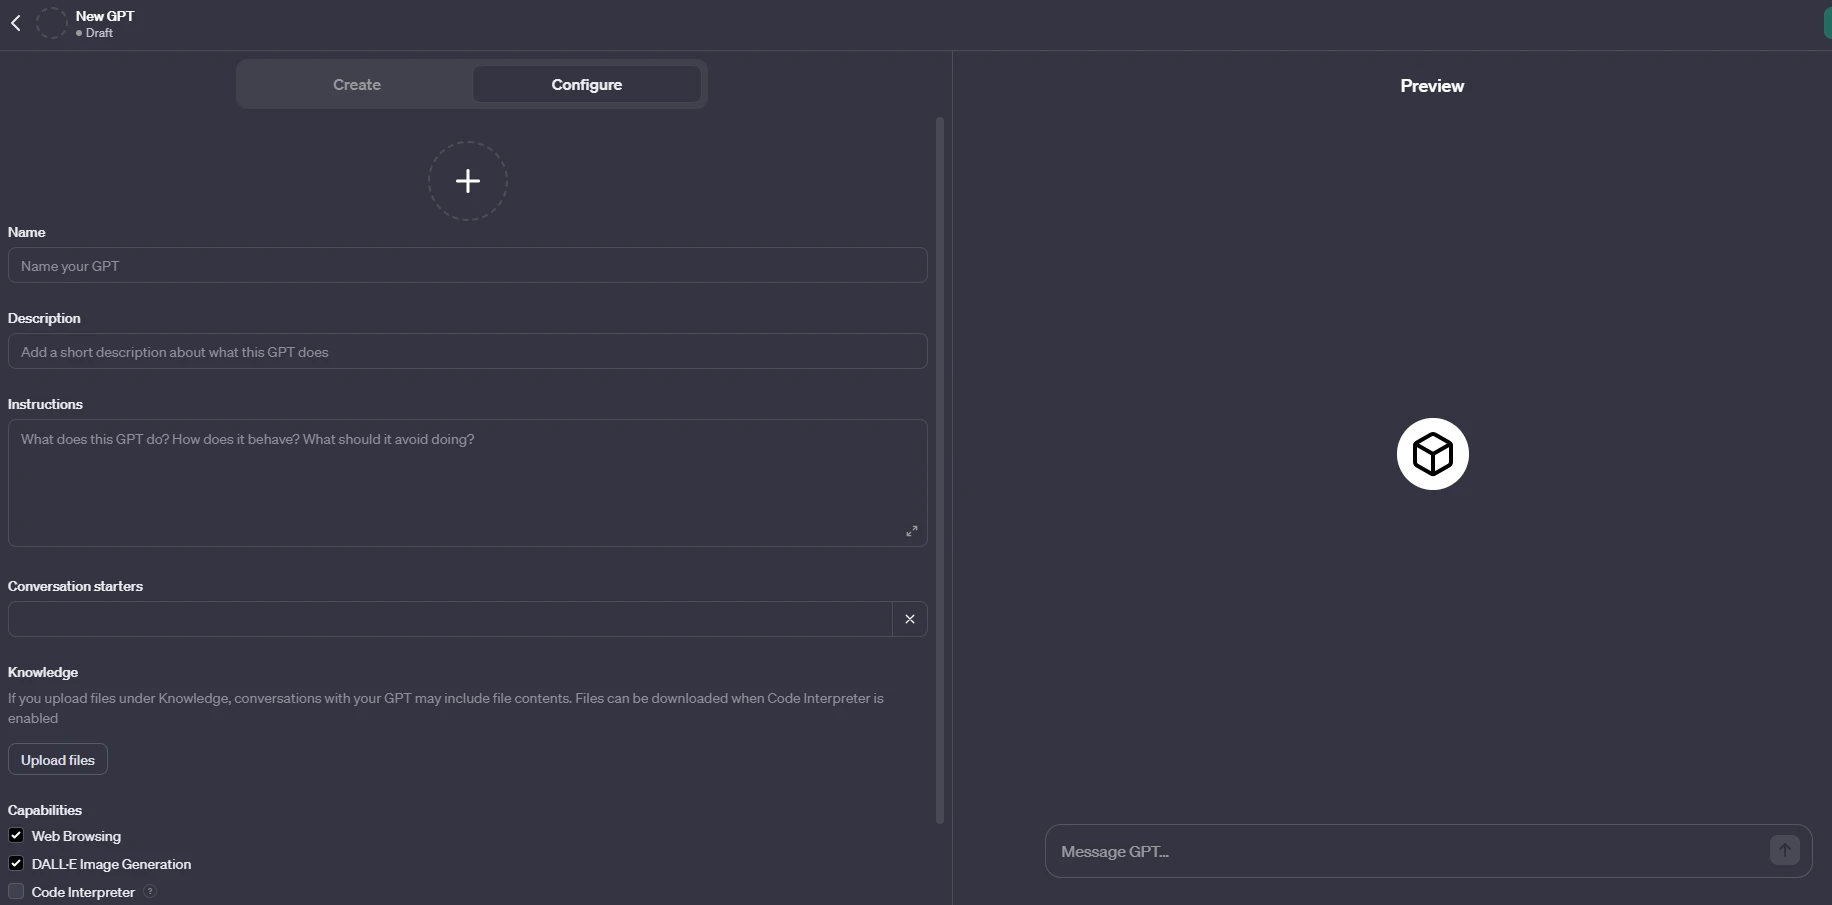Open the Code Interpreter help tooltip icon

coord(150,891)
